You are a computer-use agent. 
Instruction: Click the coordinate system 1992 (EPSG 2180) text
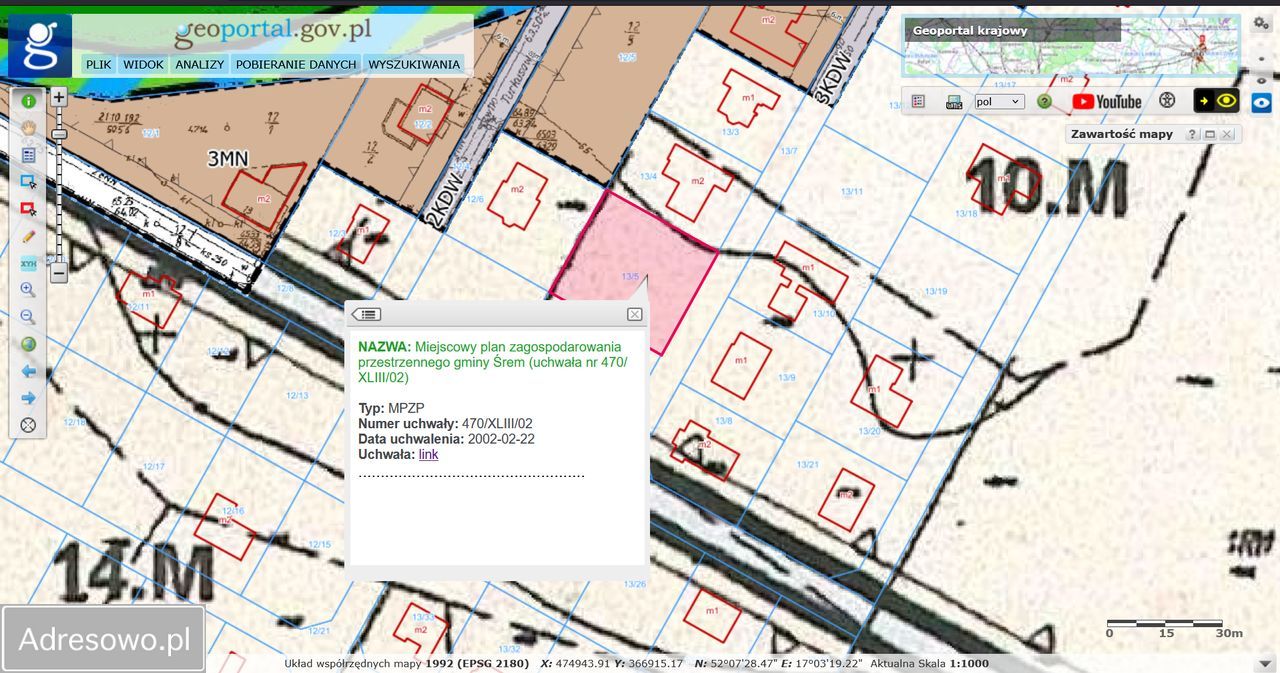pos(479,663)
